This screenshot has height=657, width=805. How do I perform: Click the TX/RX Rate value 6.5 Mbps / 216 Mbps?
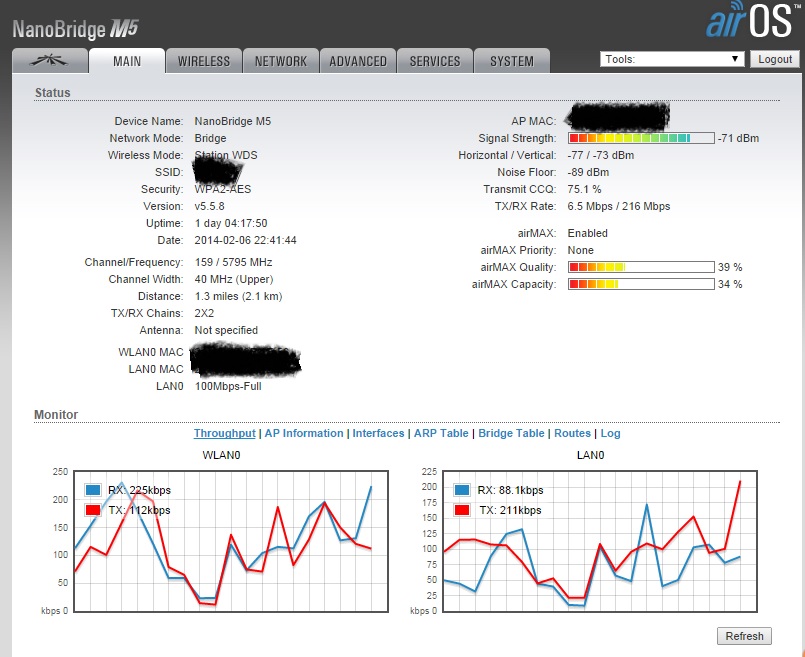pyautogui.click(x=619, y=206)
